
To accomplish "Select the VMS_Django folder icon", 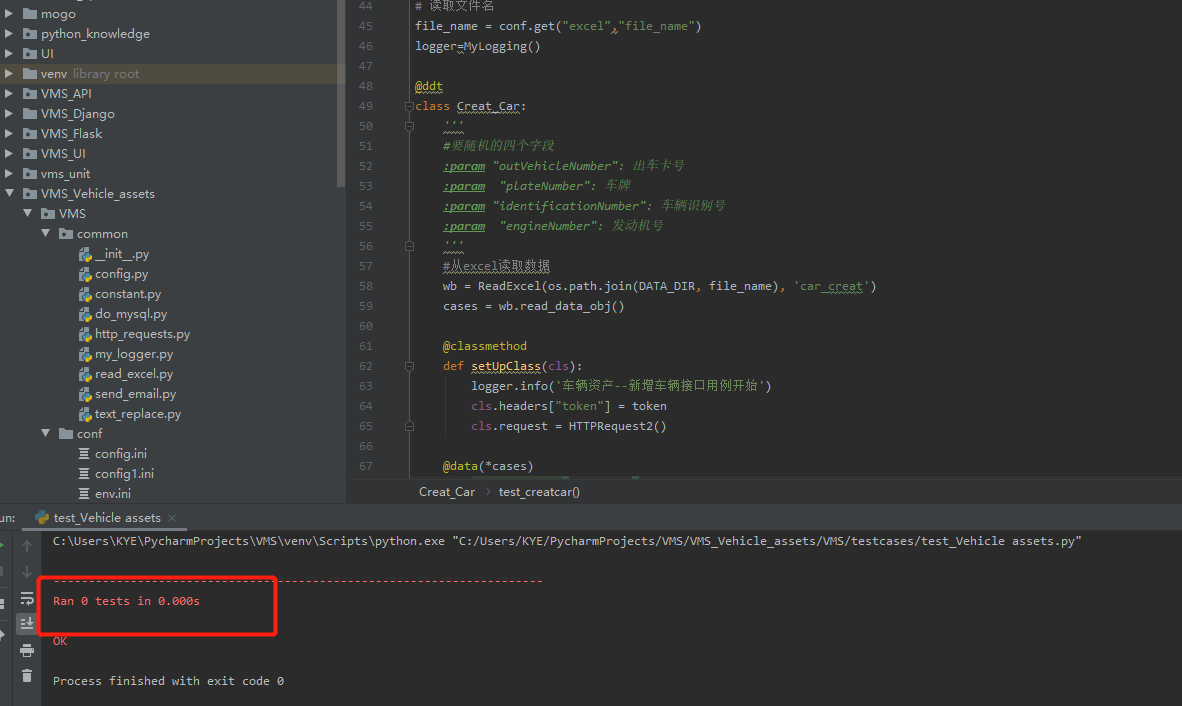I will point(30,113).
